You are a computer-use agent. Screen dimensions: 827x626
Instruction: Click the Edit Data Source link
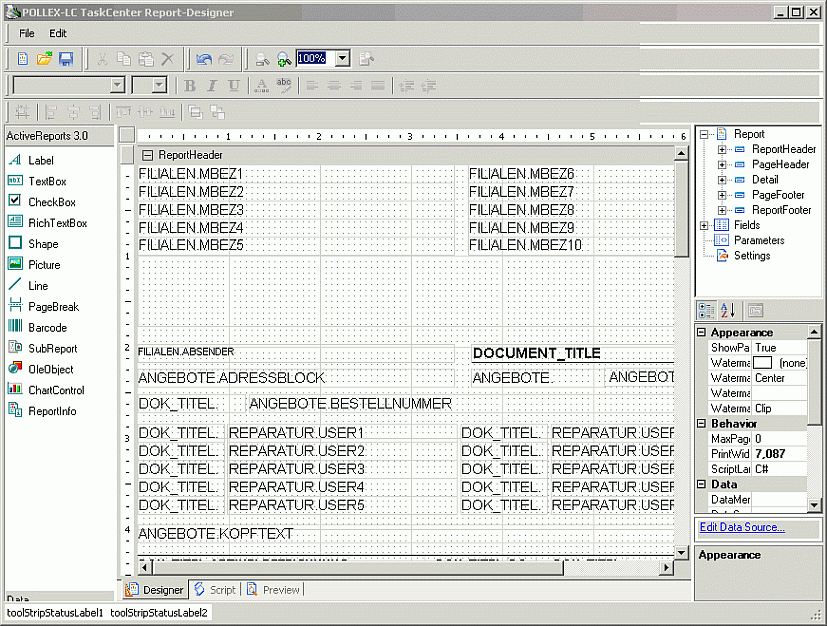(741, 527)
